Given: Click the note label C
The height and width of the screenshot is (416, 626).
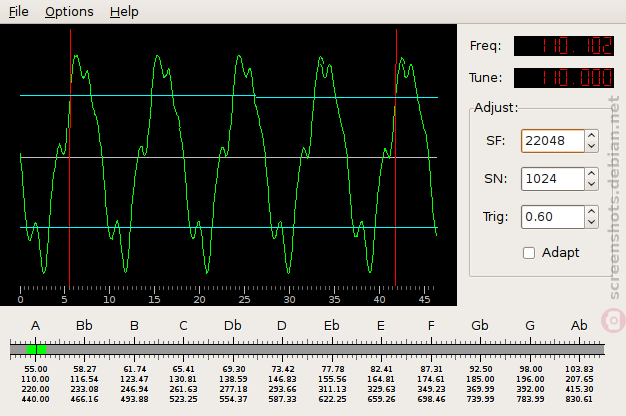Looking at the screenshot, I should tap(183, 326).
